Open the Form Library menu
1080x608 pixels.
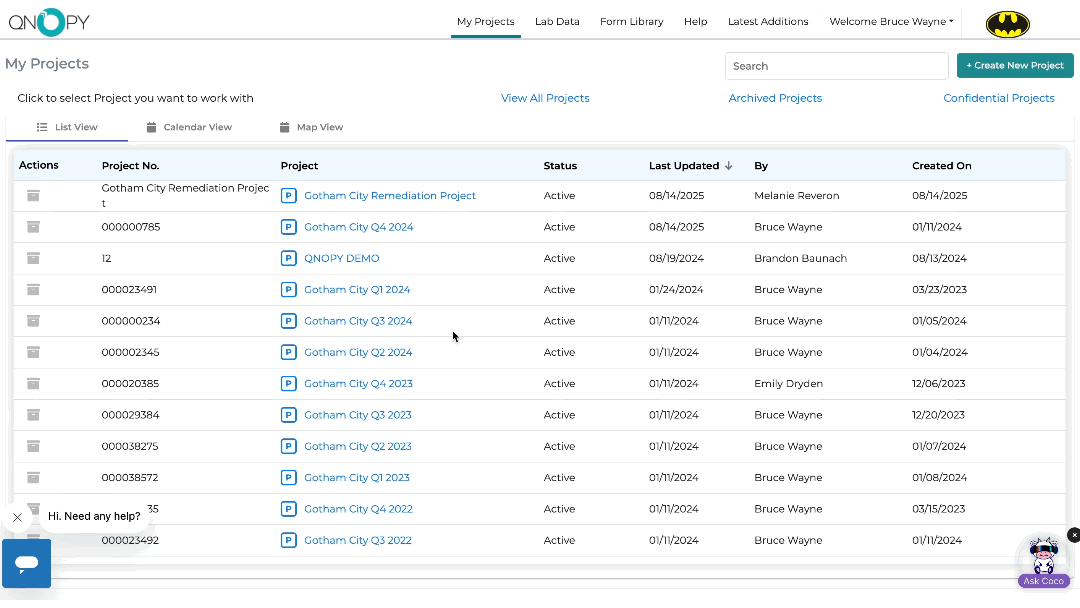pos(632,21)
